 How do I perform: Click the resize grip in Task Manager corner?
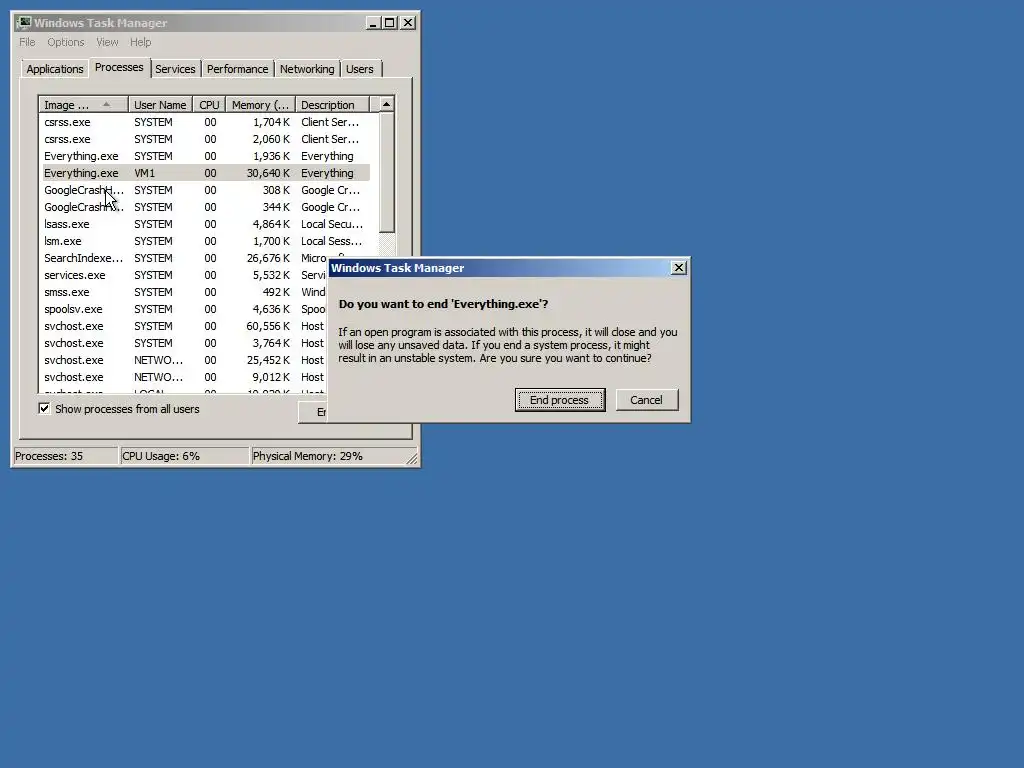pos(412,459)
